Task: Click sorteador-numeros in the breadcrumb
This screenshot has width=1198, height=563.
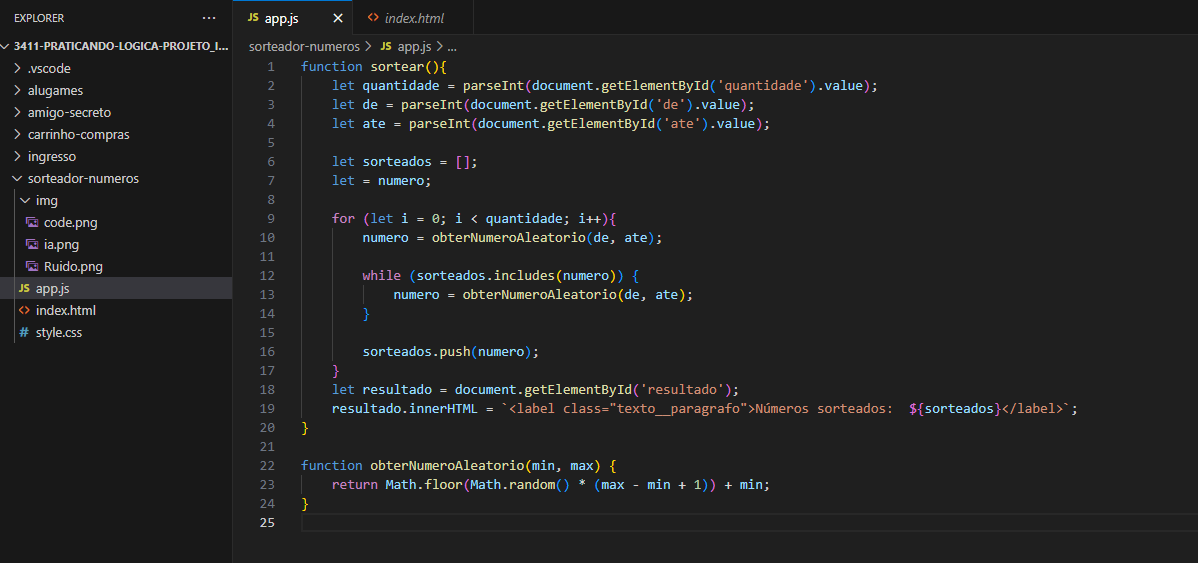Action: [x=303, y=46]
